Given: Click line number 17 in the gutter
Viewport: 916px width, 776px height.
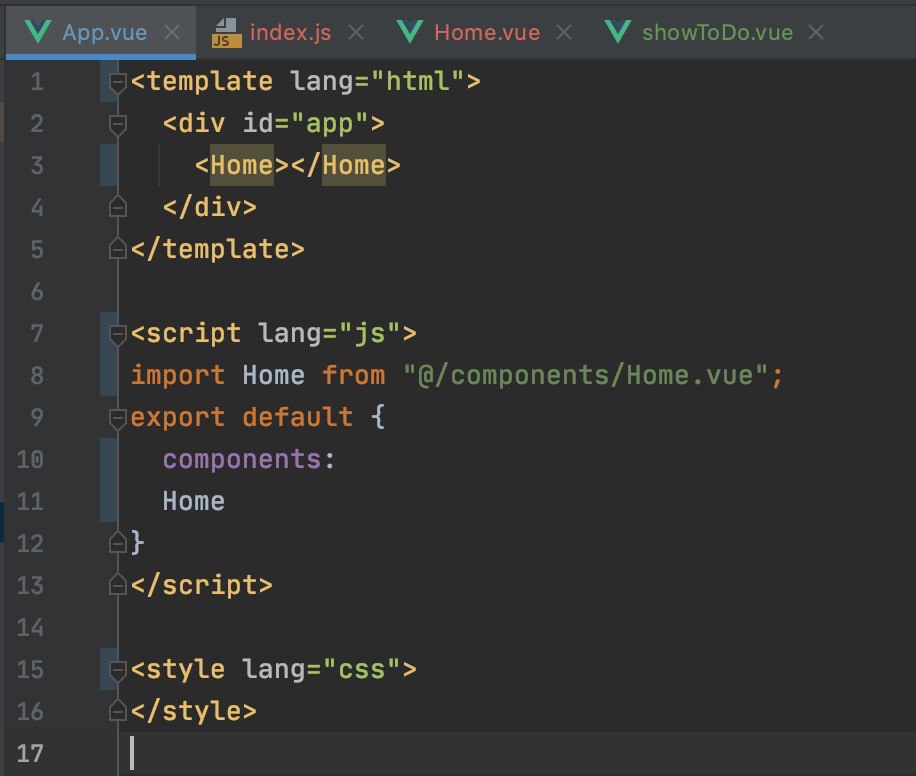Looking at the screenshot, I should coord(30,754).
